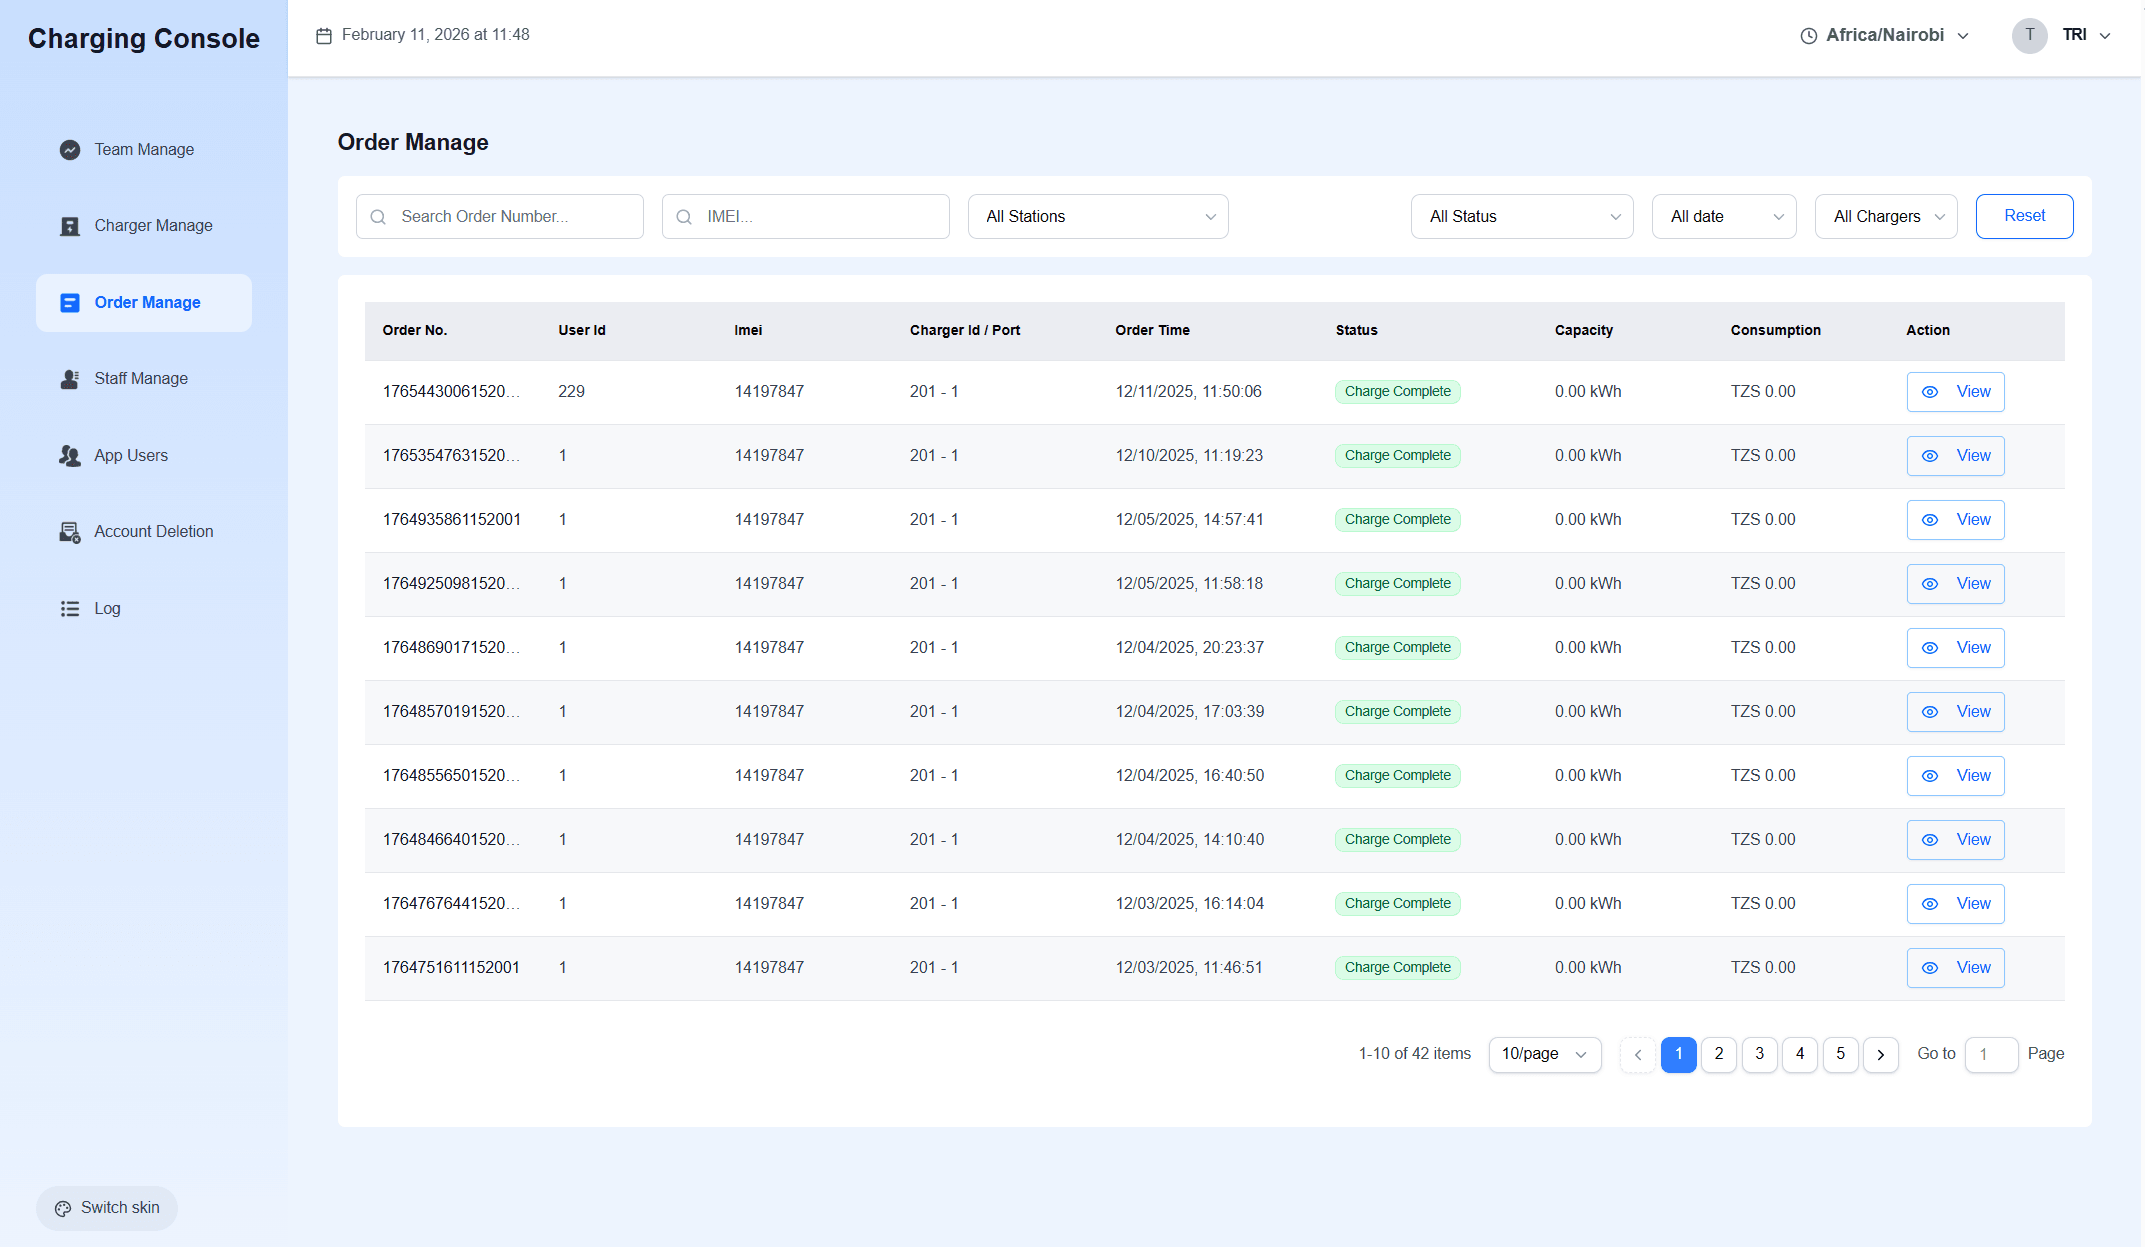
Task: Click the Log list icon
Action: click(70, 609)
